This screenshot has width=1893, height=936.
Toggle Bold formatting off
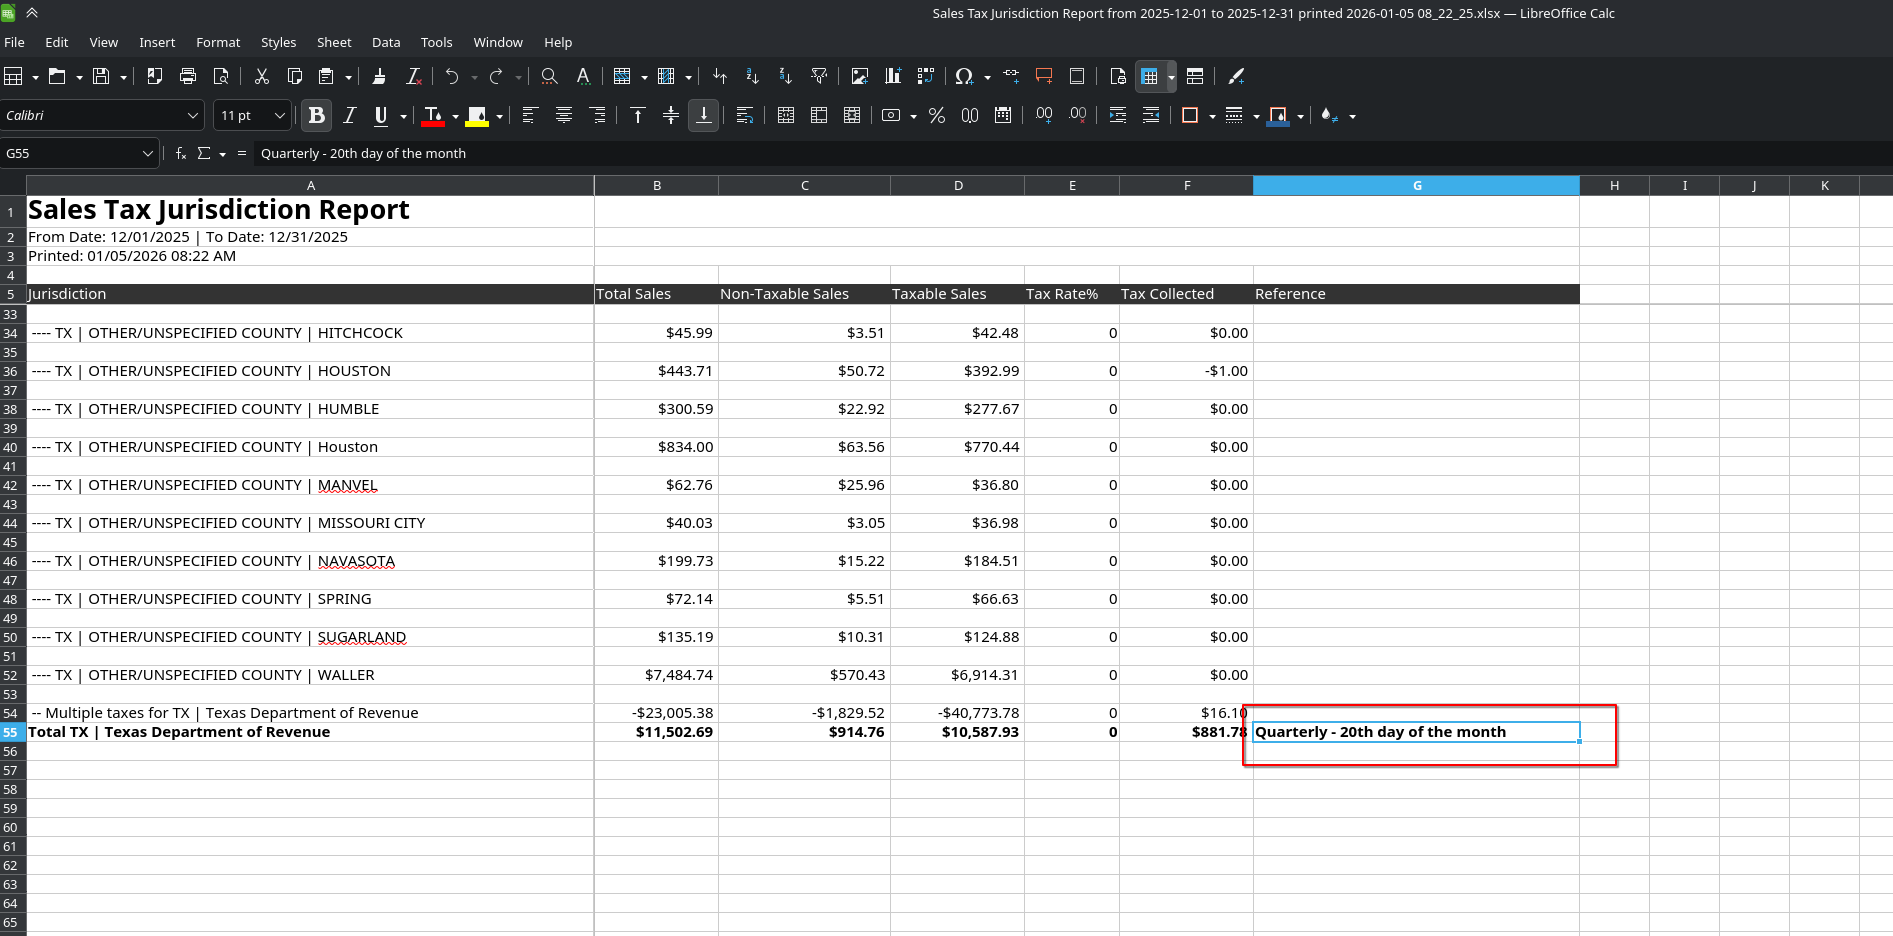pyautogui.click(x=317, y=116)
